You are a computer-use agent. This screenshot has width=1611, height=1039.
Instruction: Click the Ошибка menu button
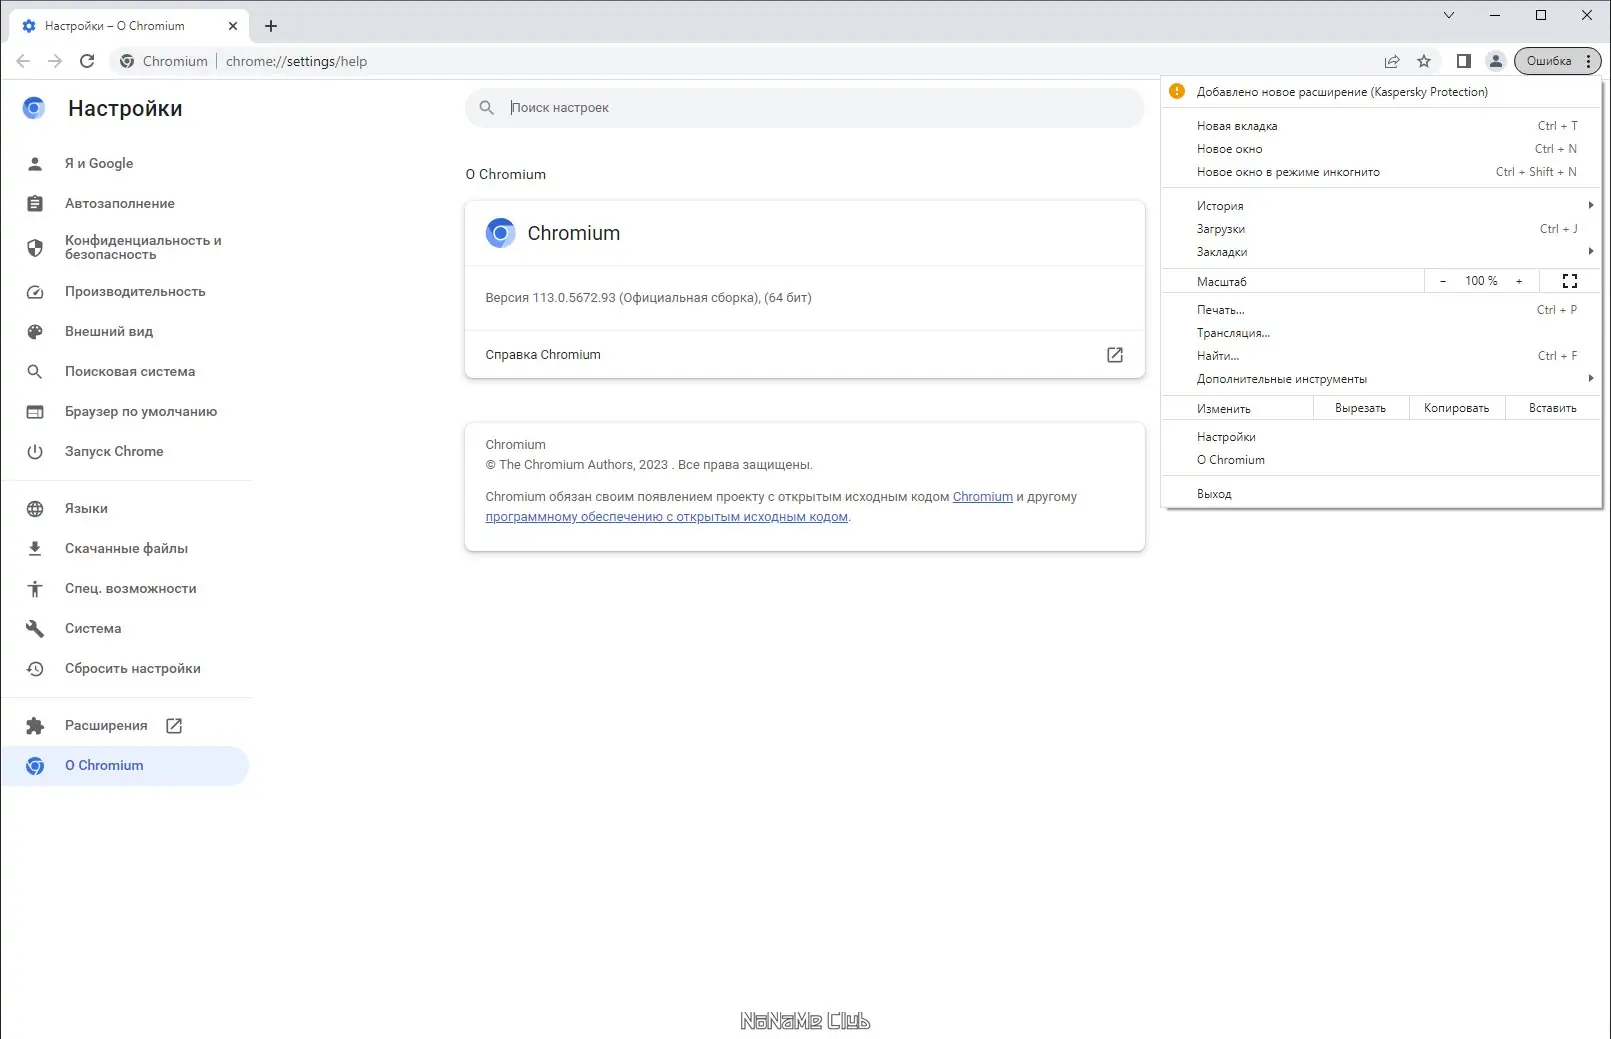point(1558,61)
